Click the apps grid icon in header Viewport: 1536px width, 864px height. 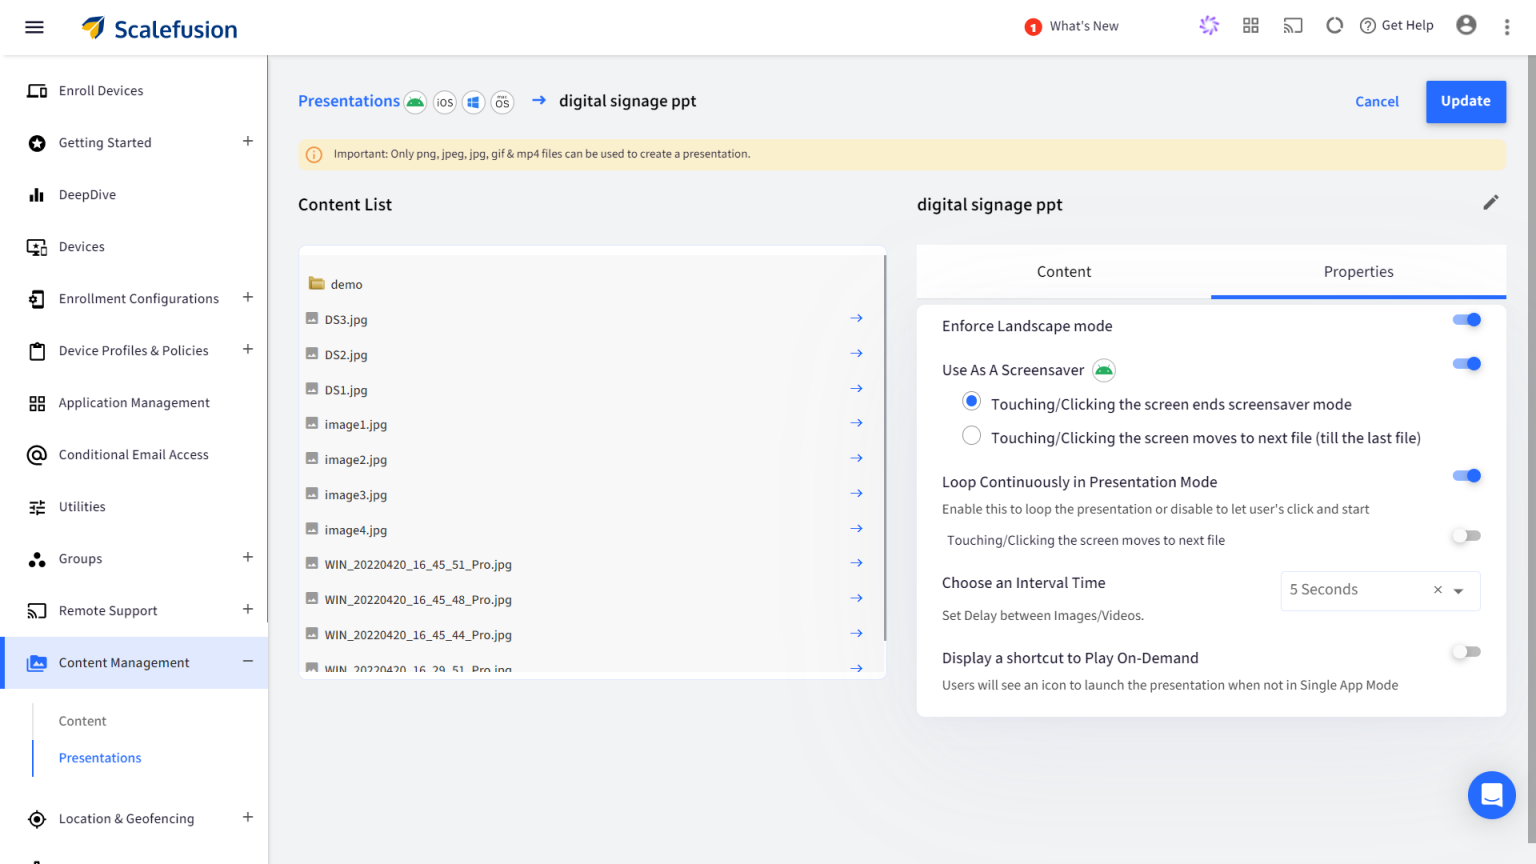pyautogui.click(x=1250, y=26)
